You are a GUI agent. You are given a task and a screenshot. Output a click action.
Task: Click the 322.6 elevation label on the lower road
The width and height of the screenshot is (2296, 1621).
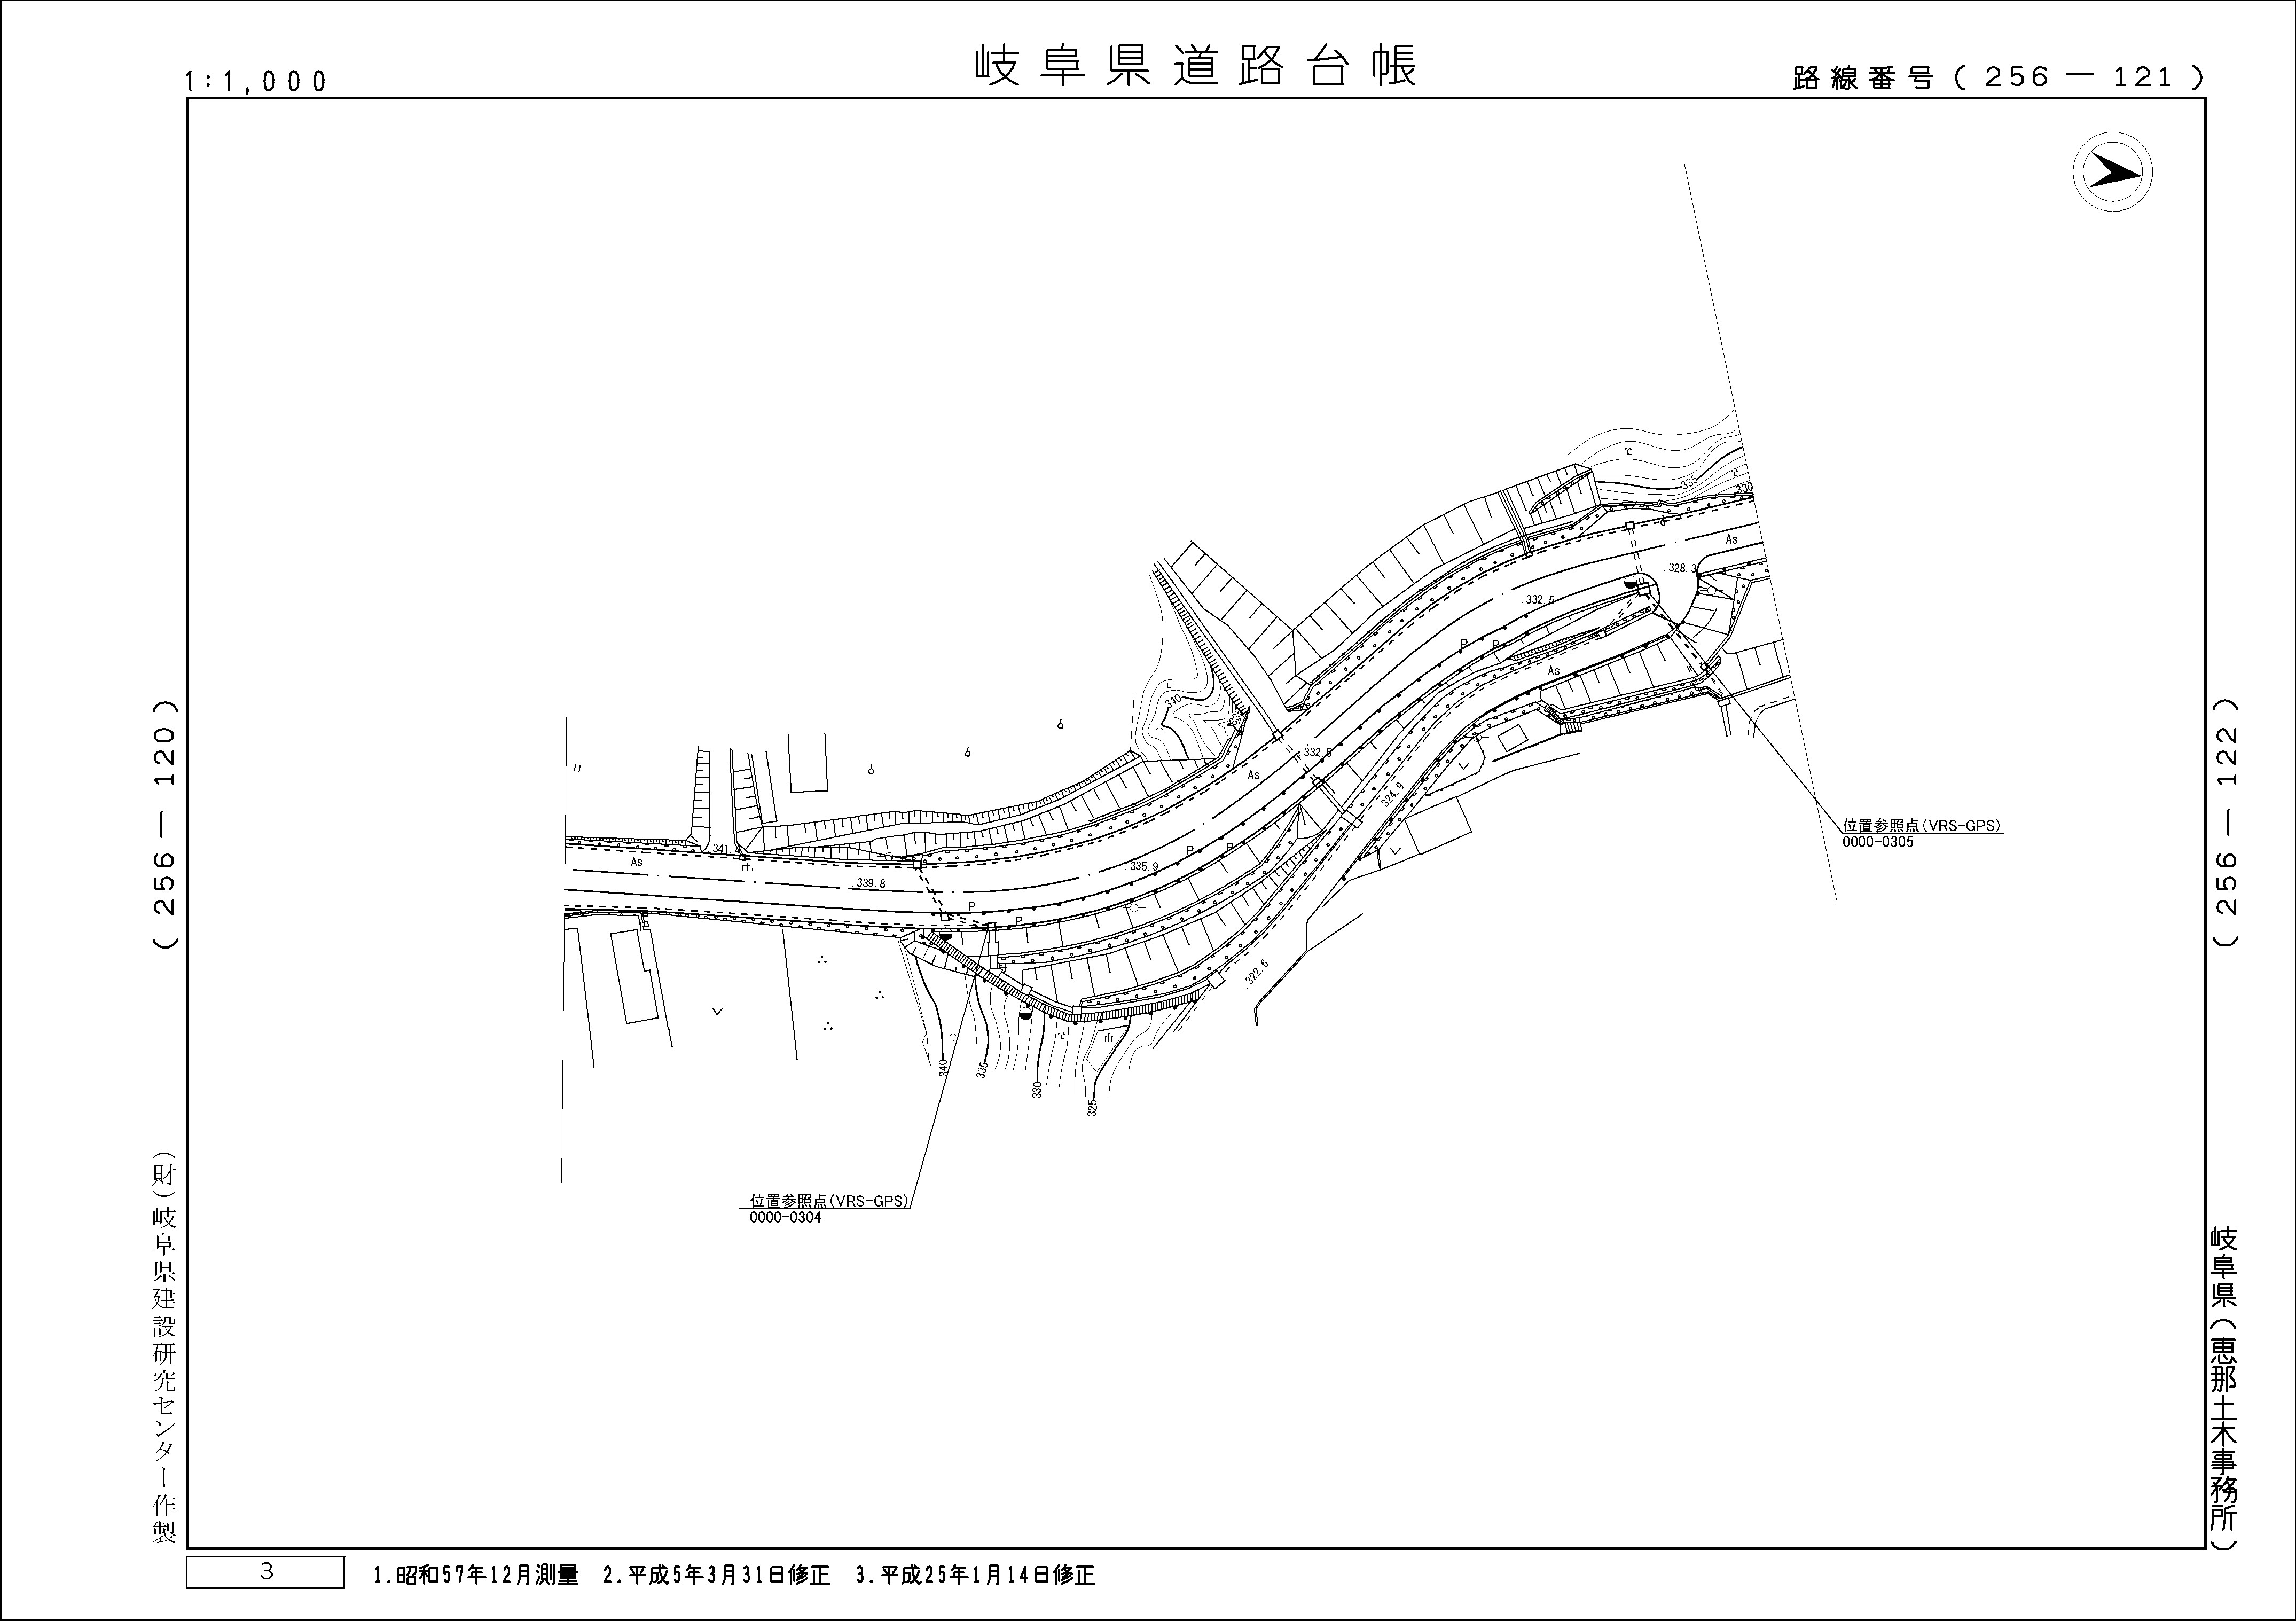click(x=1257, y=973)
